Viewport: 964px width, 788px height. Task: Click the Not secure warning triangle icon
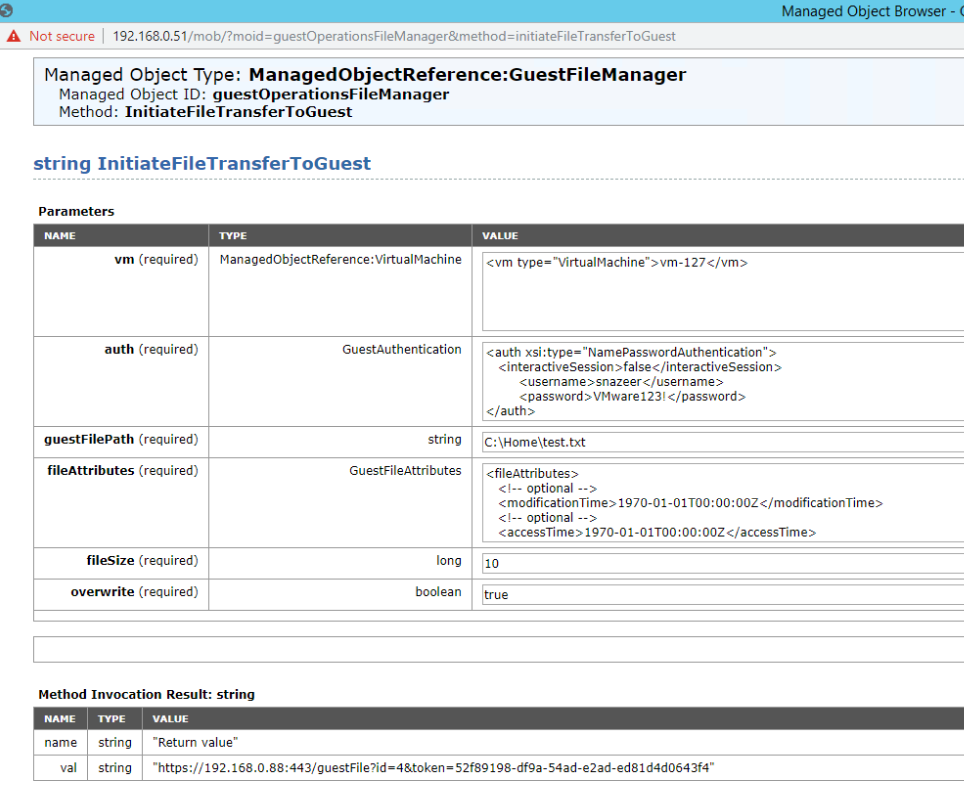(13, 36)
